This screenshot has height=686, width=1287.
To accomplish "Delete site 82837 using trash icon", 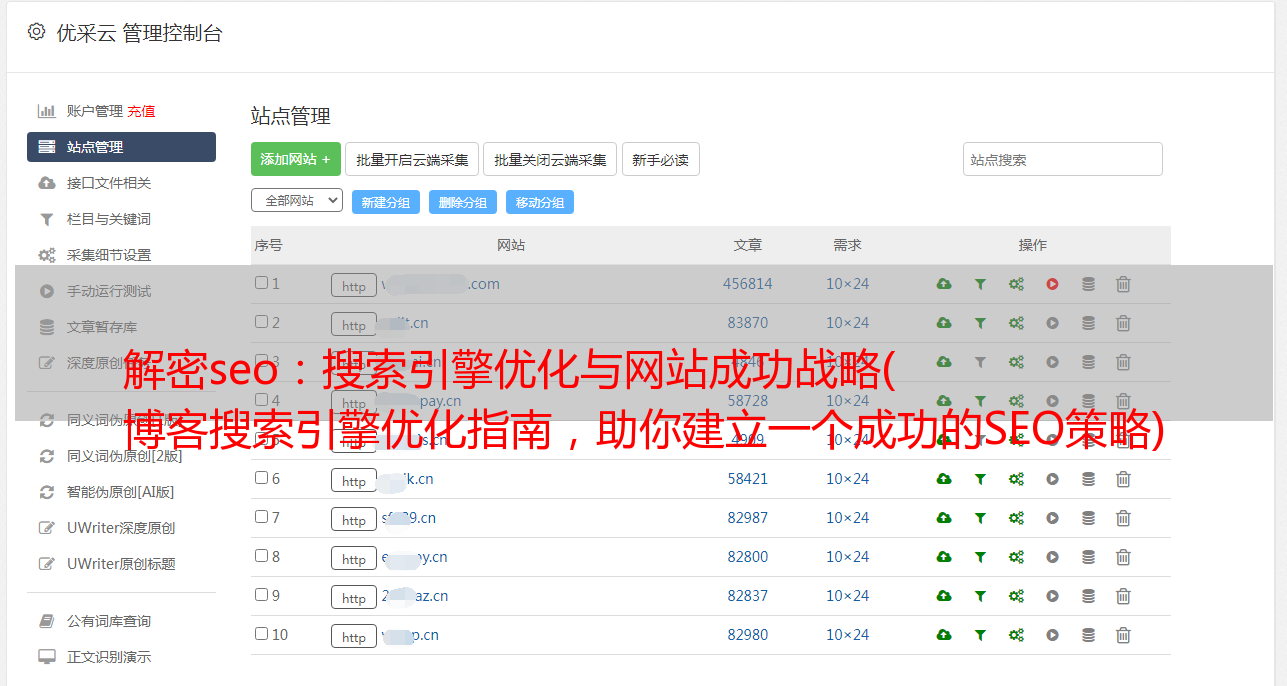I will [1123, 596].
